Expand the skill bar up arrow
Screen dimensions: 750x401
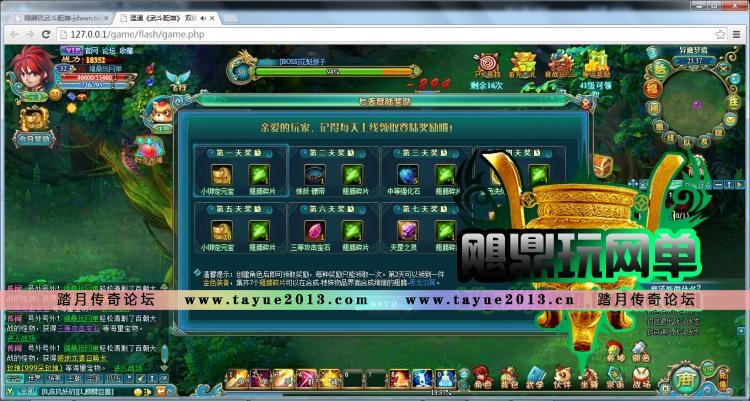(x=463, y=373)
